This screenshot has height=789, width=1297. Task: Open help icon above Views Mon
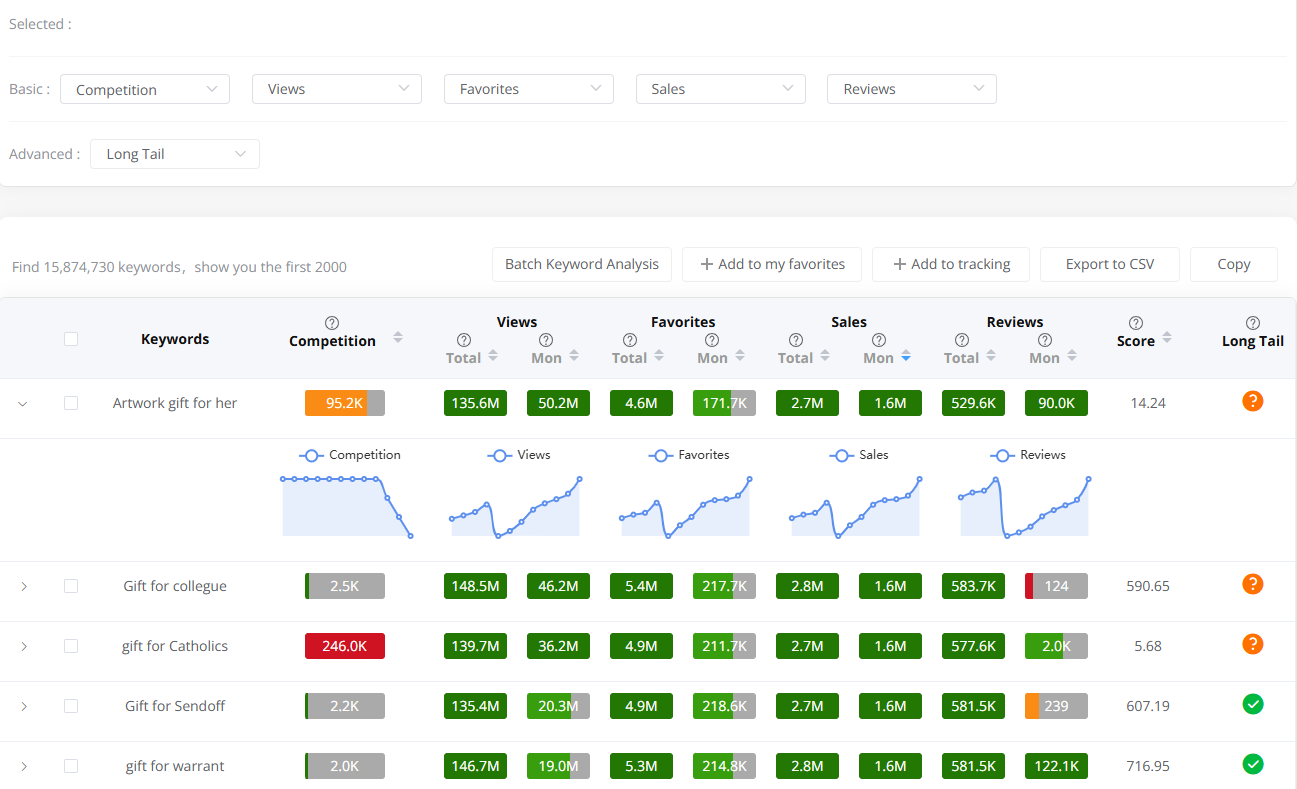click(546, 340)
